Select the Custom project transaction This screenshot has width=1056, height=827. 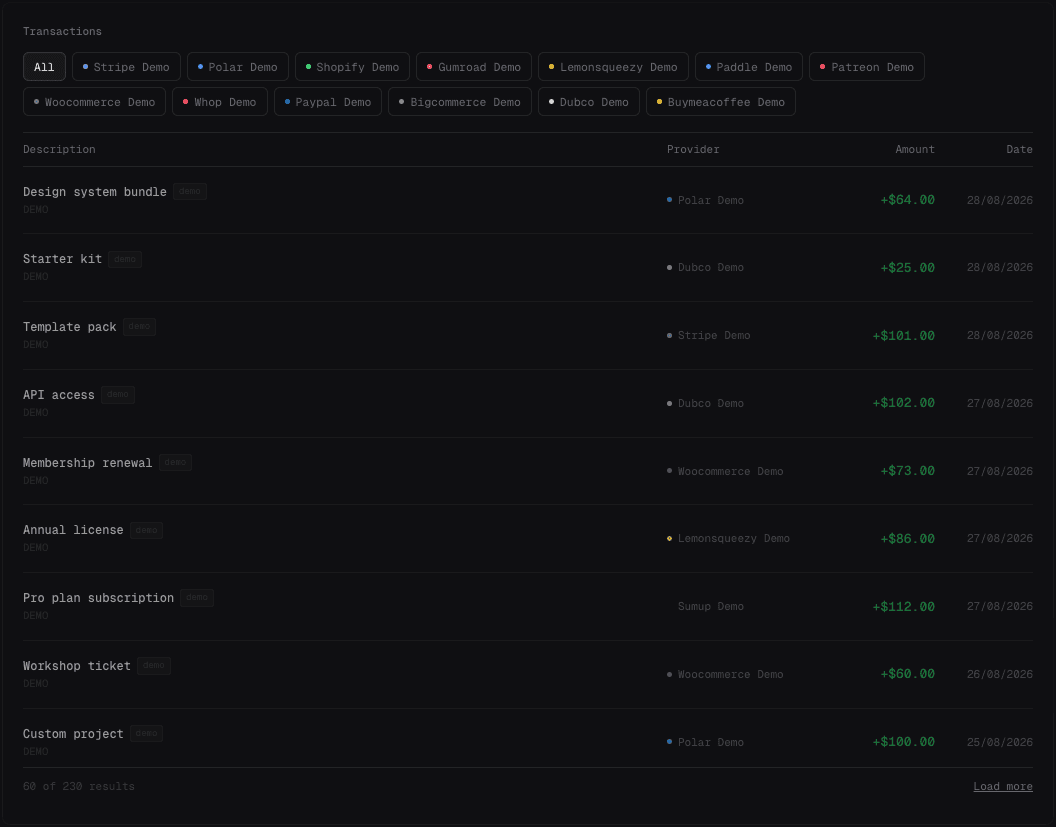point(73,733)
